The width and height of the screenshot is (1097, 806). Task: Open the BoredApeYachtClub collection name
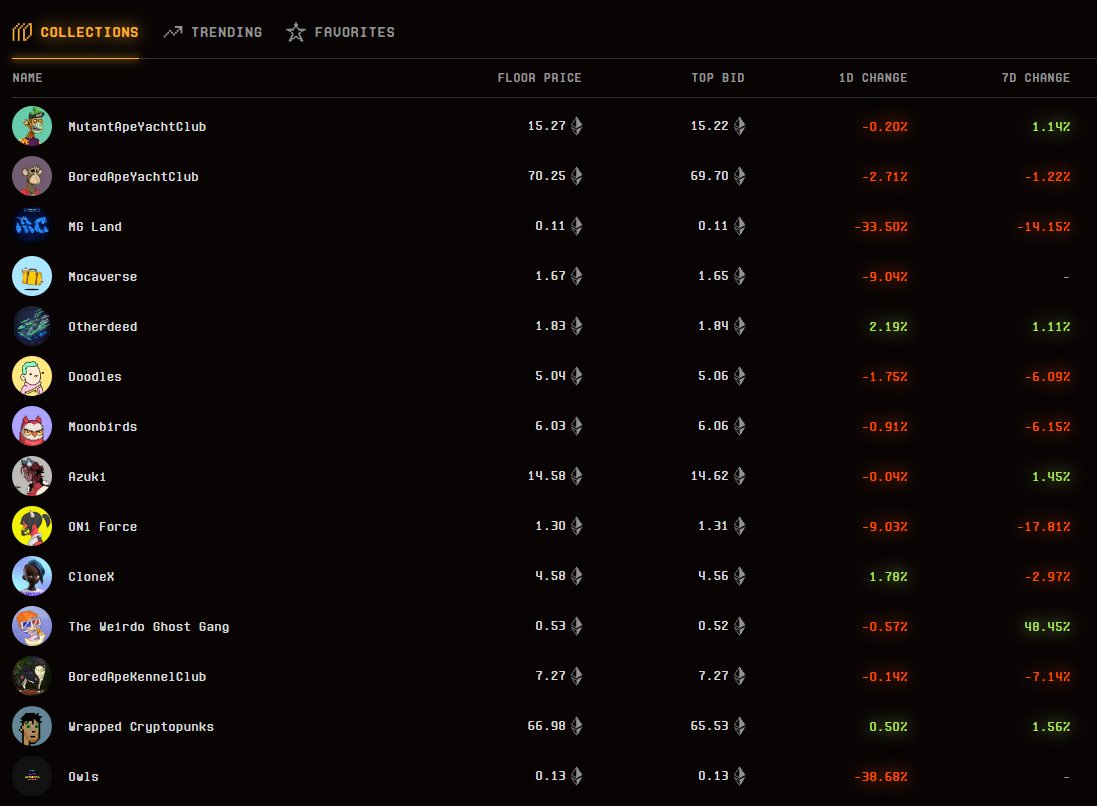point(133,177)
